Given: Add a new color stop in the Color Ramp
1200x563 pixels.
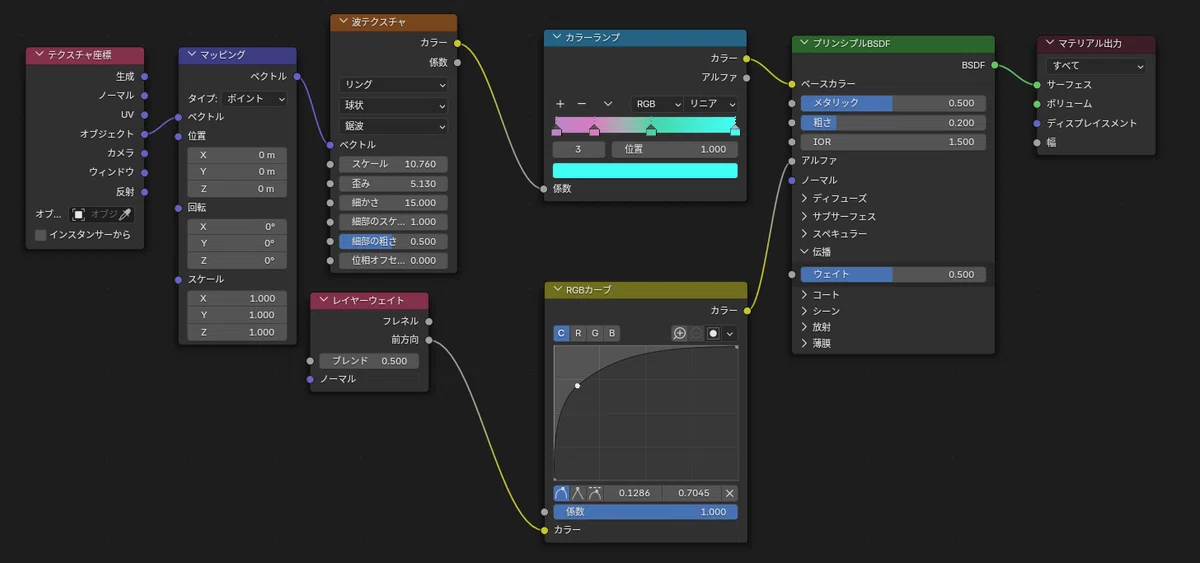Looking at the screenshot, I should point(560,104).
